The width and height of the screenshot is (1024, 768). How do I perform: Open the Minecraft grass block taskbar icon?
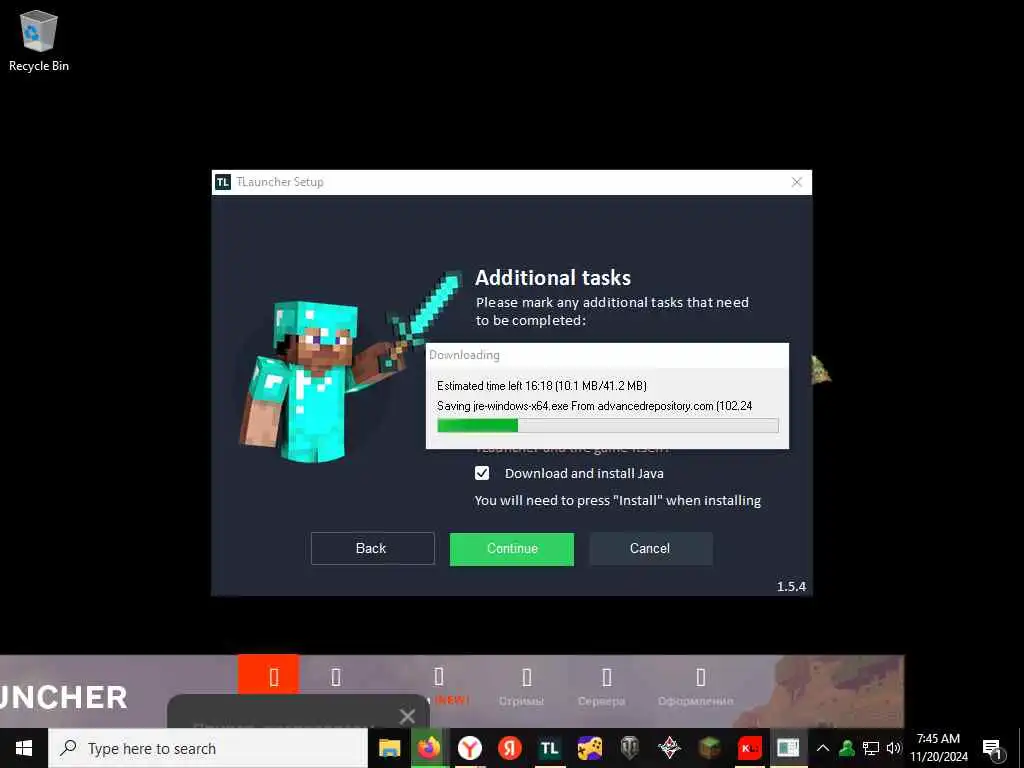709,748
